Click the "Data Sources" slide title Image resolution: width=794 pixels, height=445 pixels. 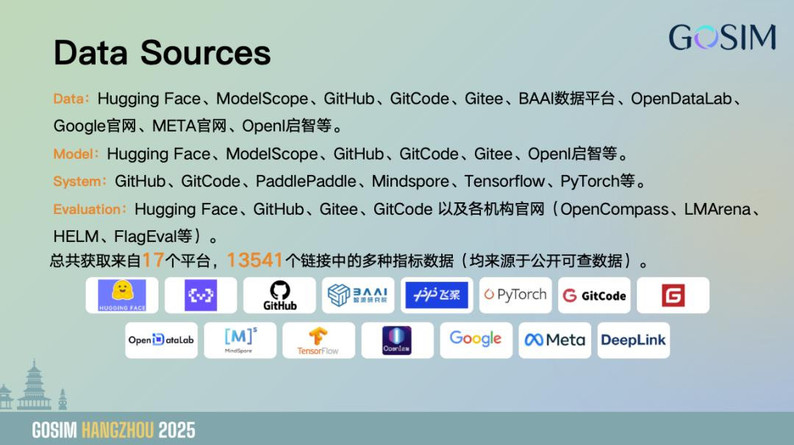click(x=162, y=52)
